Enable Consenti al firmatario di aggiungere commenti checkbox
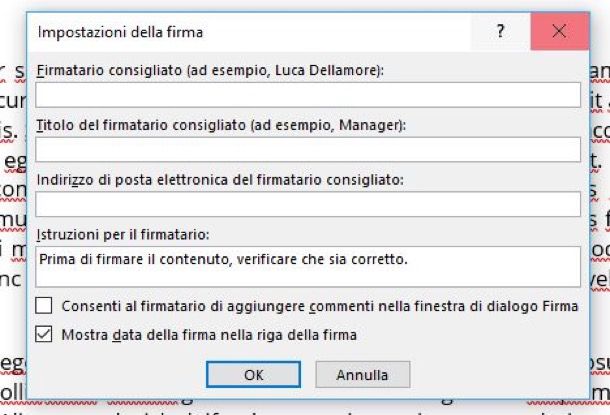 [44, 306]
